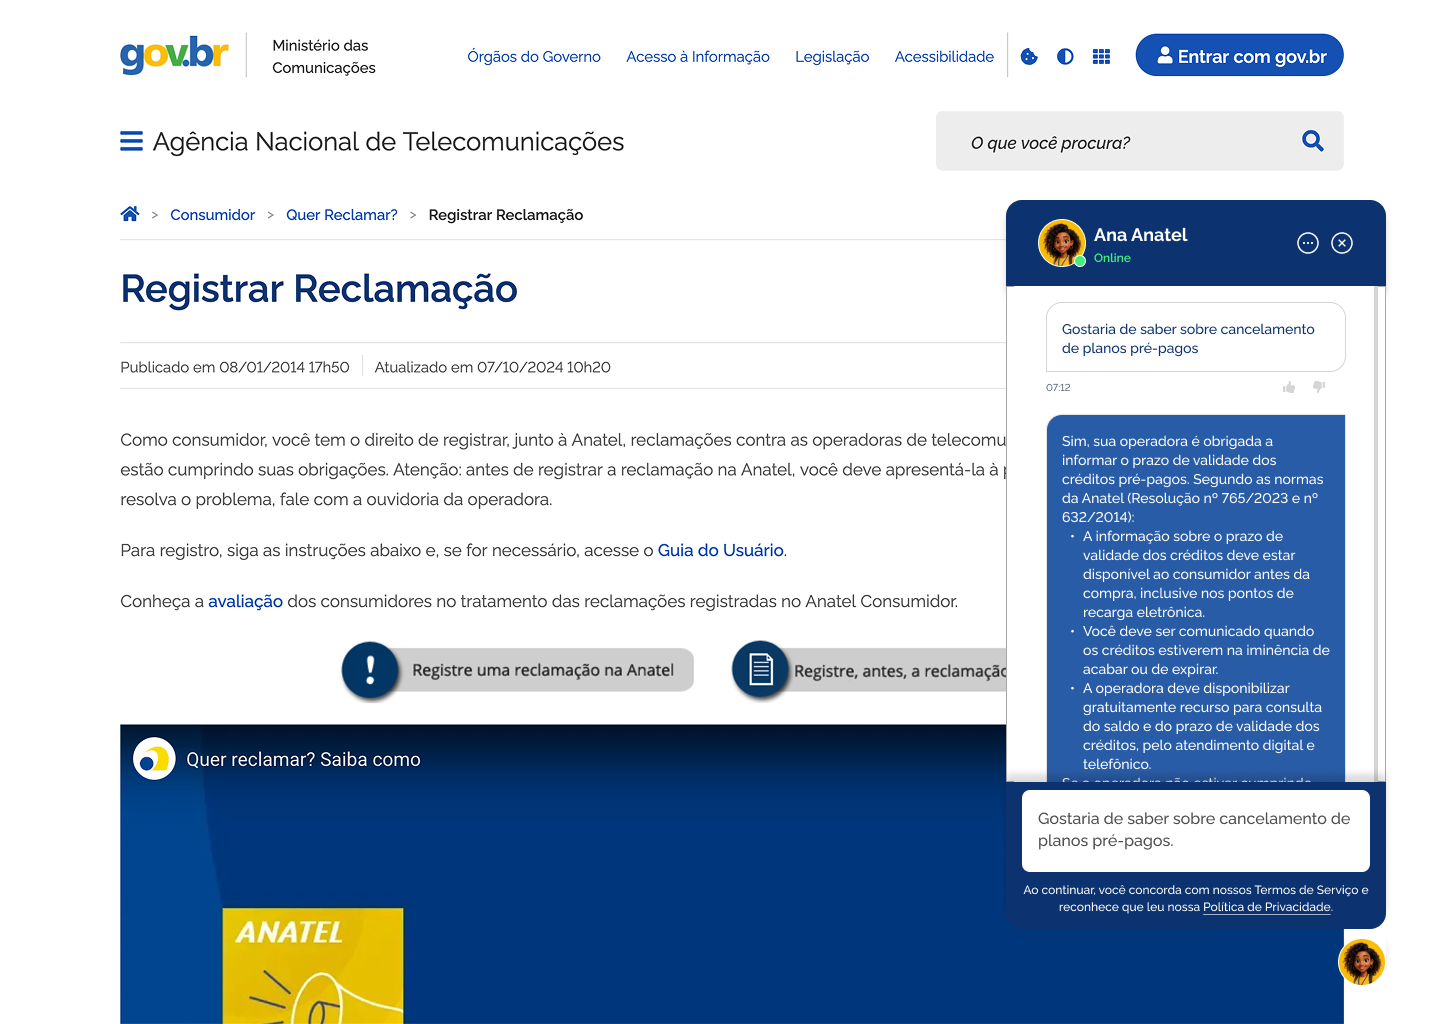The image size is (1440, 1024).
Task: Open the gov.br apps grid menu
Action: [x=1101, y=57]
